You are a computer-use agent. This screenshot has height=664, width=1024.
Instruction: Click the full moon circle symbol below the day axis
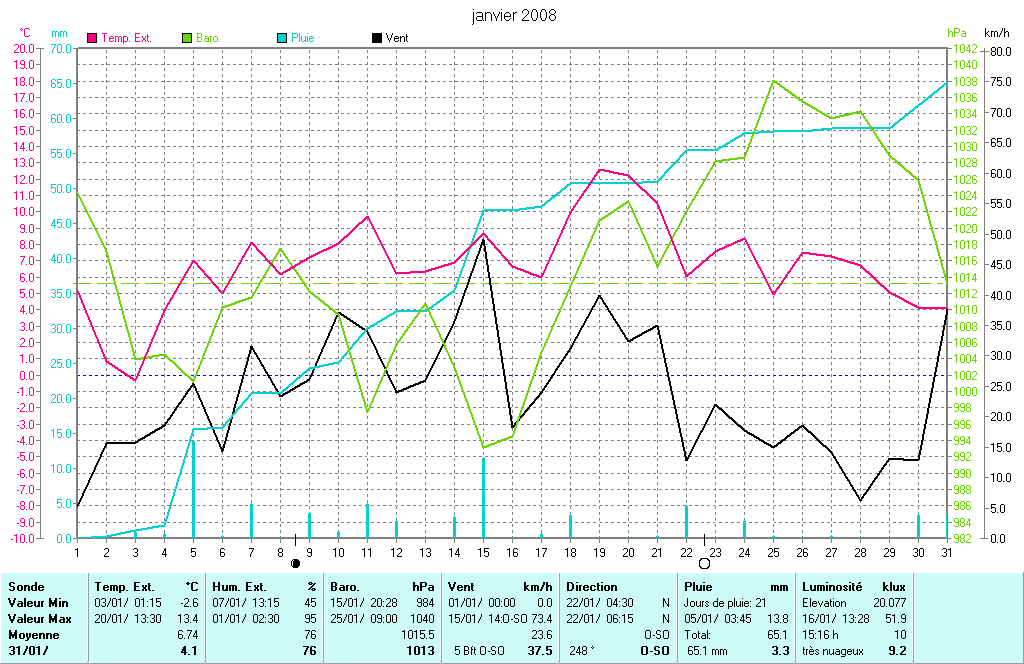tap(703, 564)
